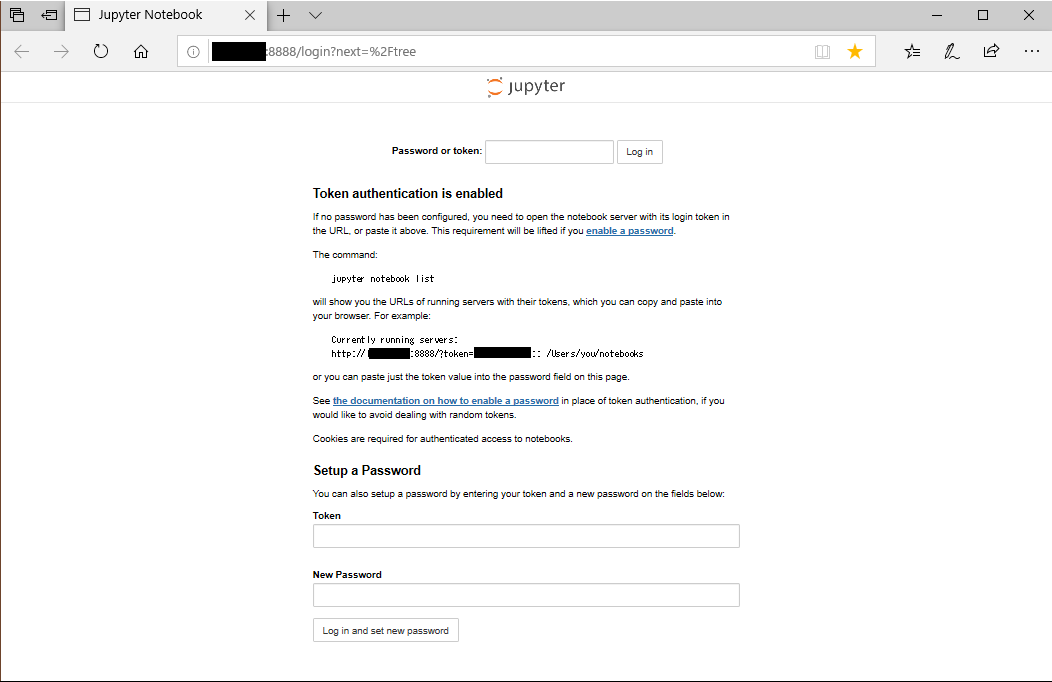Click the Log in button
Image resolution: width=1052 pixels, height=682 pixels.
[639, 152]
